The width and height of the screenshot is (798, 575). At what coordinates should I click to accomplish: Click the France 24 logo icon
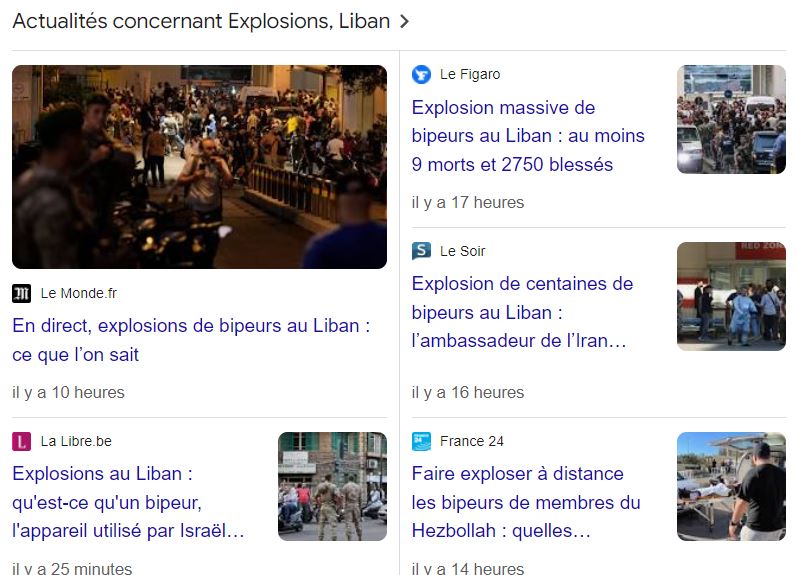pos(421,441)
